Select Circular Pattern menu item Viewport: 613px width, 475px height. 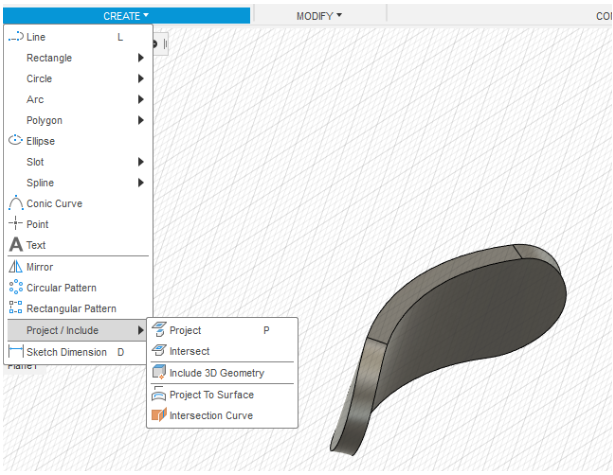[78, 288]
